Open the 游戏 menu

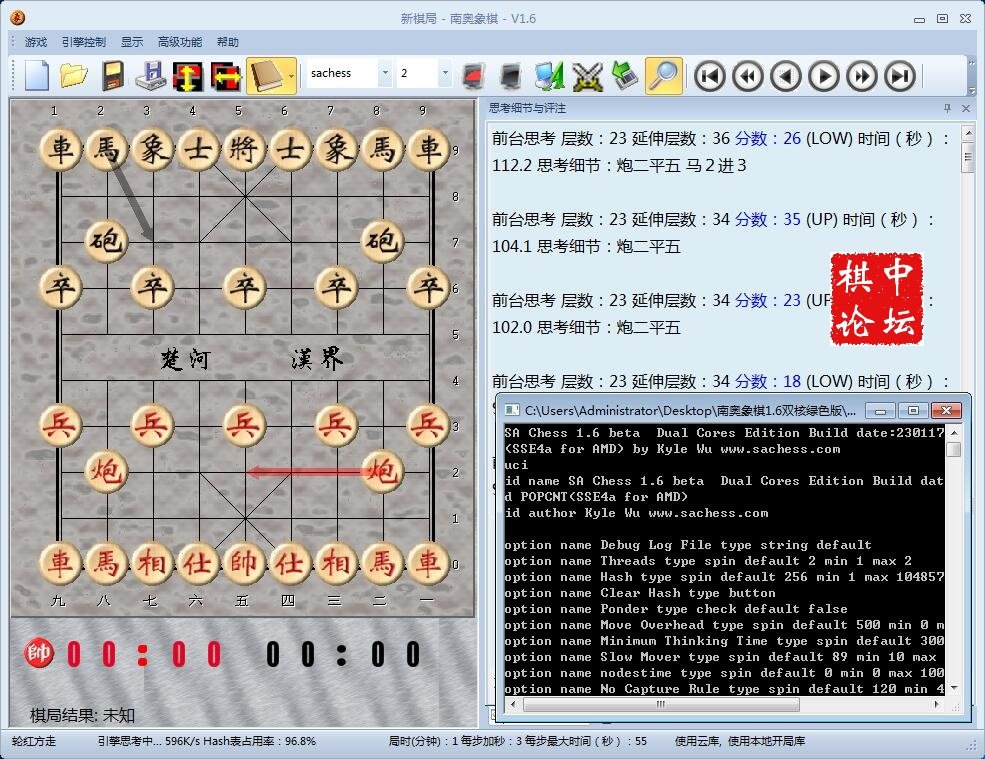tap(36, 42)
